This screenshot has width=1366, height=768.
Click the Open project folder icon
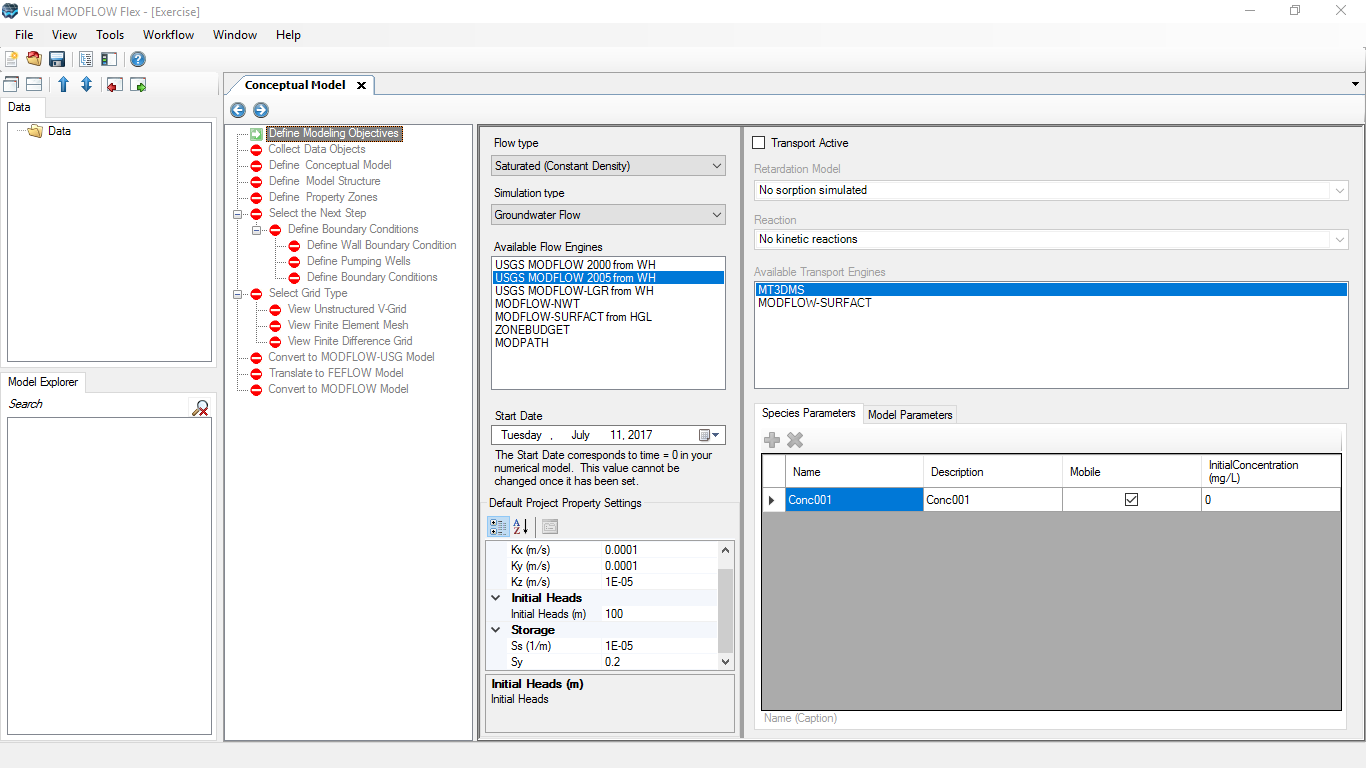(33, 59)
